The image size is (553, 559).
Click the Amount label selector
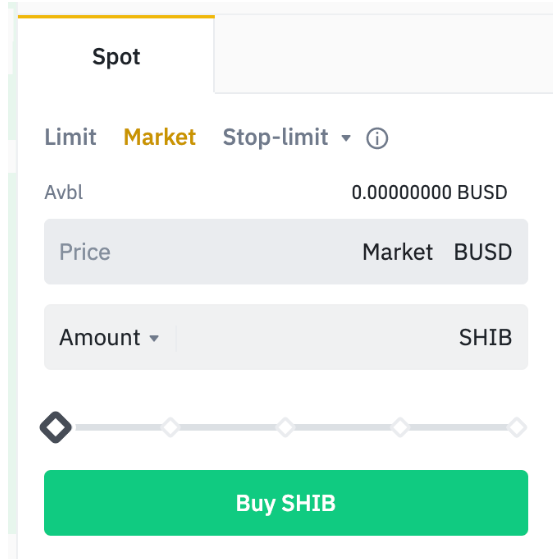(100, 337)
